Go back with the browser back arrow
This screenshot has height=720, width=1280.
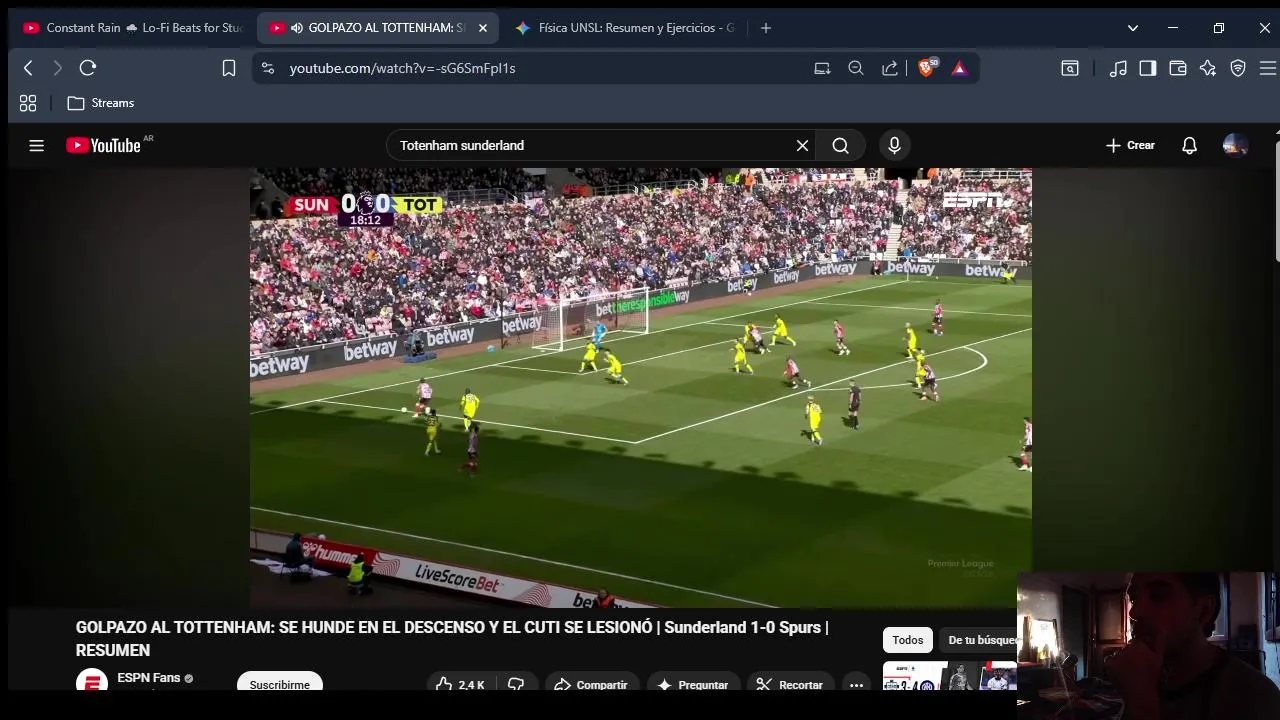pyautogui.click(x=28, y=68)
